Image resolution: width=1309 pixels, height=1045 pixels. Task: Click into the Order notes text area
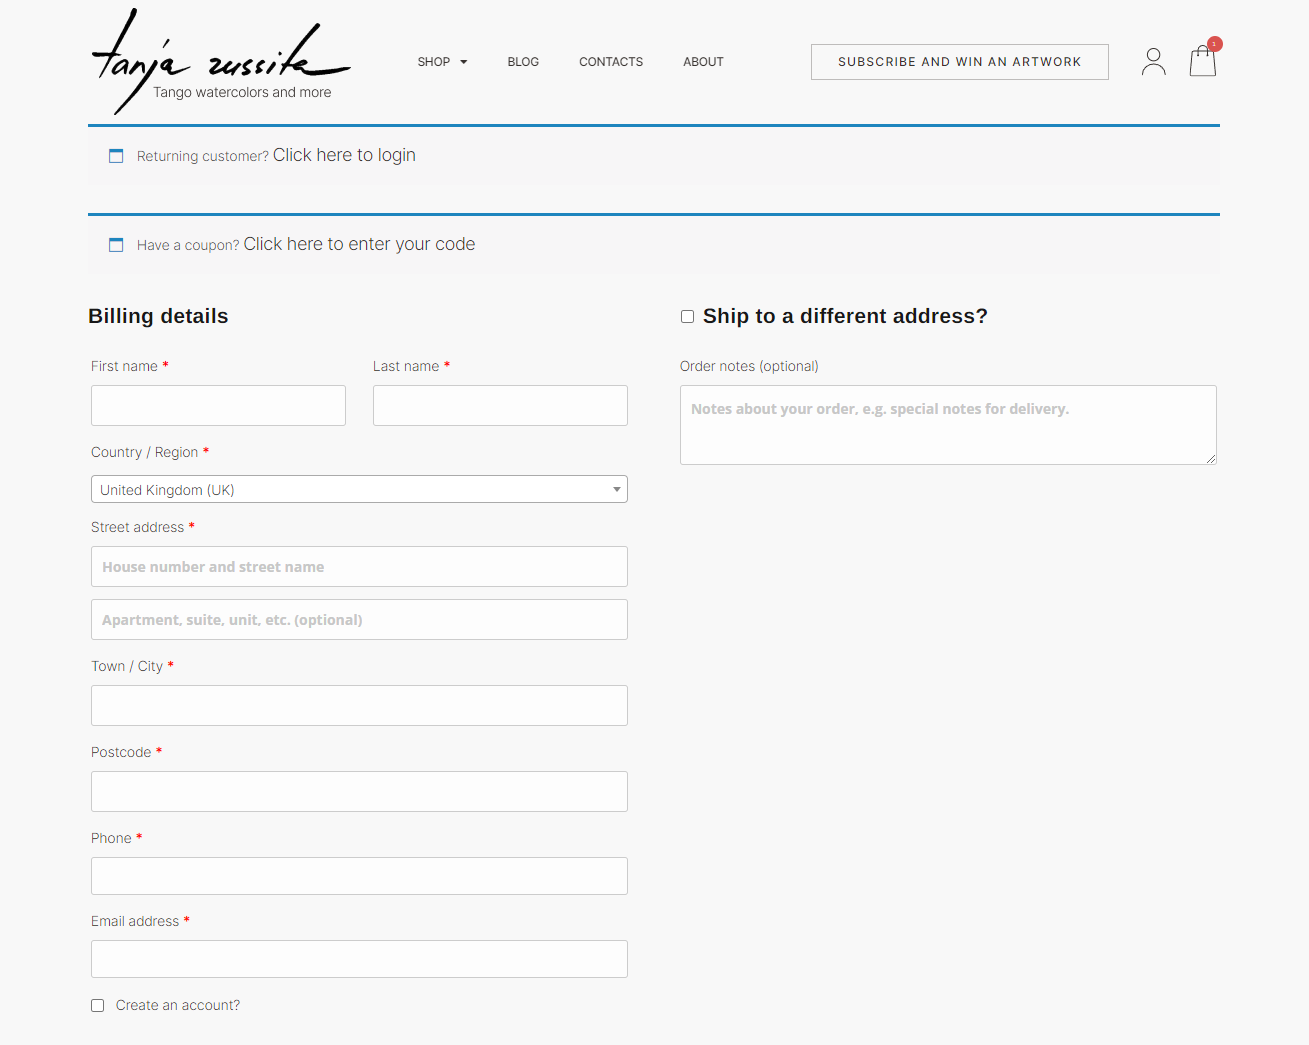(x=947, y=425)
